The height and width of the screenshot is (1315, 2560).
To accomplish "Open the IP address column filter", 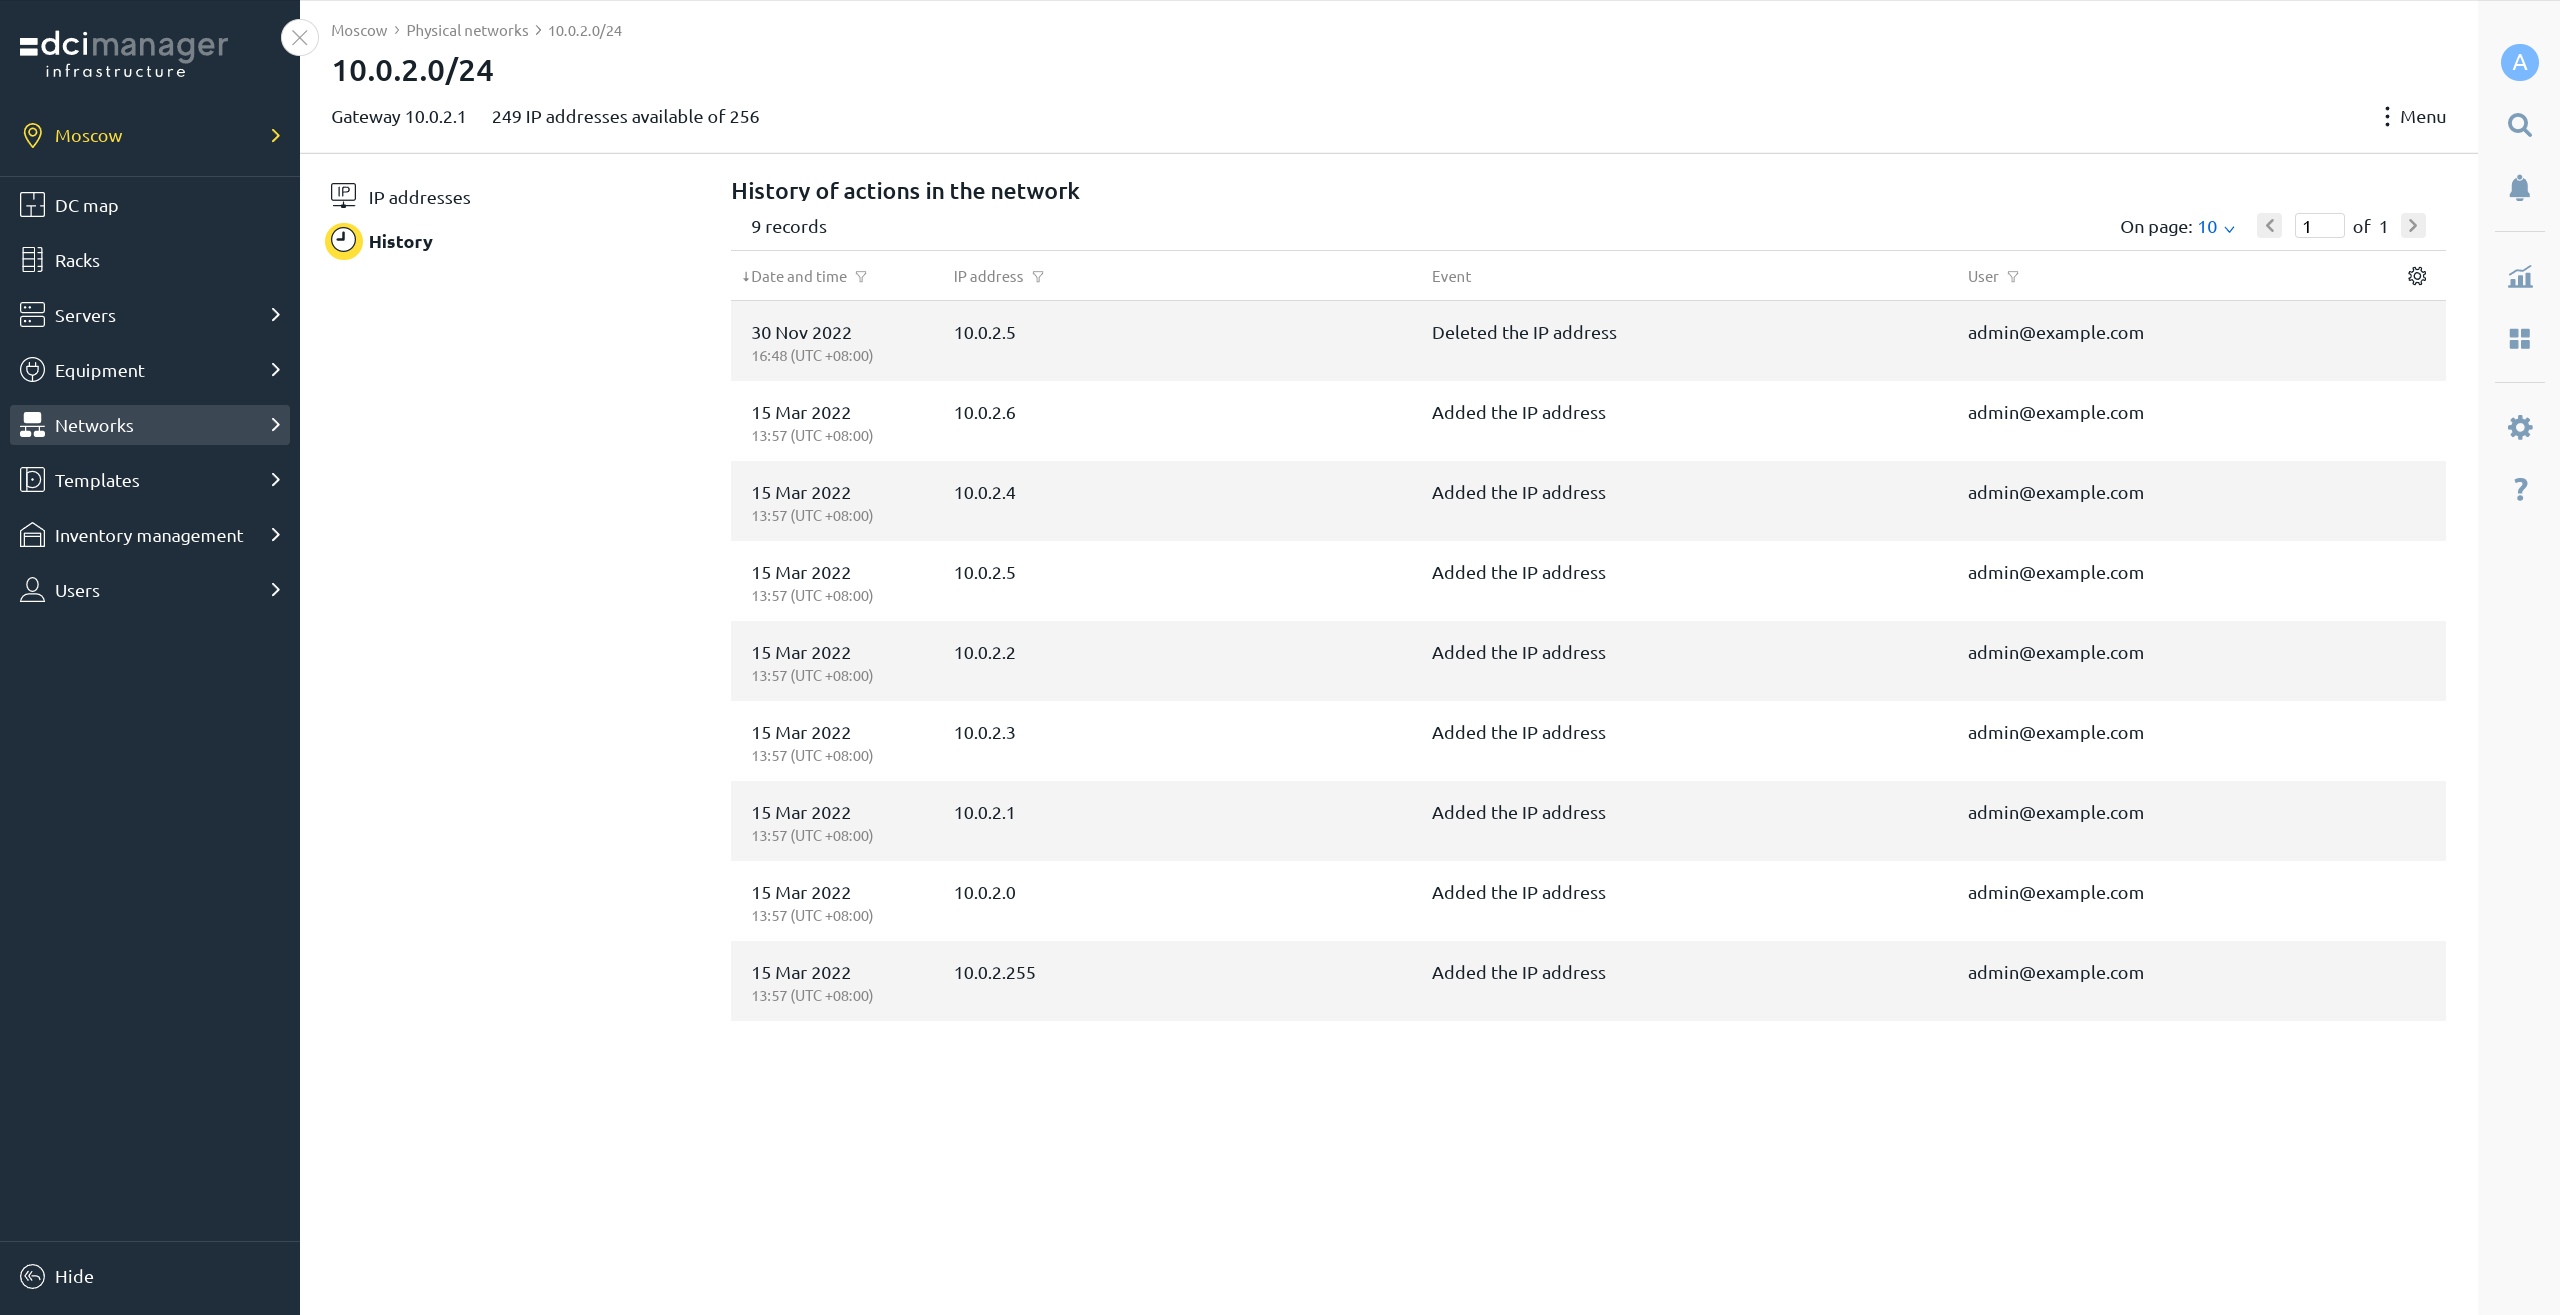I will point(1038,277).
